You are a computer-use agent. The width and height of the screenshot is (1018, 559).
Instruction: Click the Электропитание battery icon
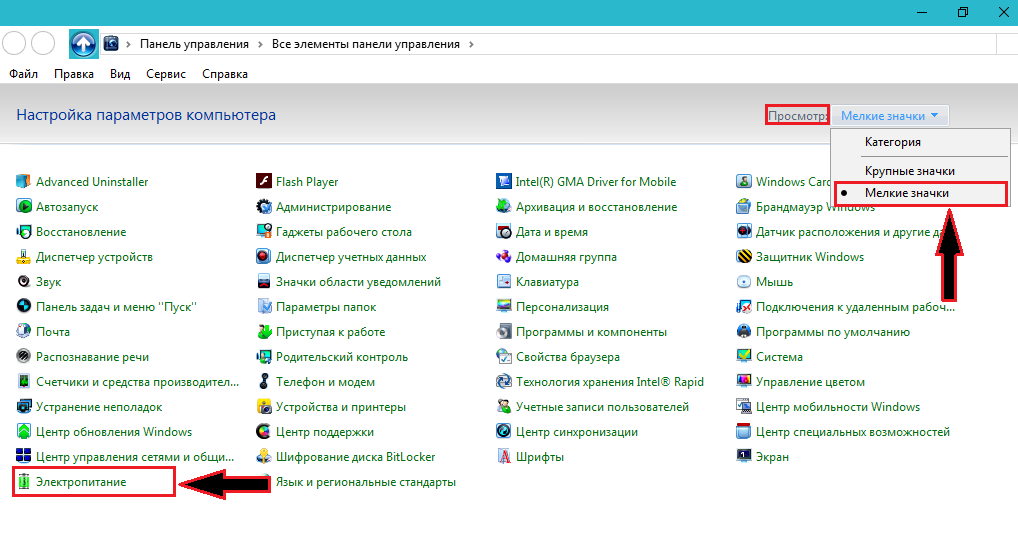click(24, 482)
